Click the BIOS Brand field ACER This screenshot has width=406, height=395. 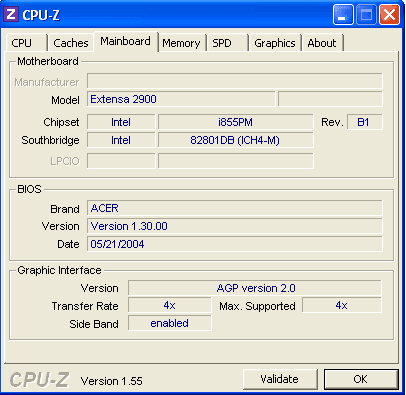click(235, 208)
